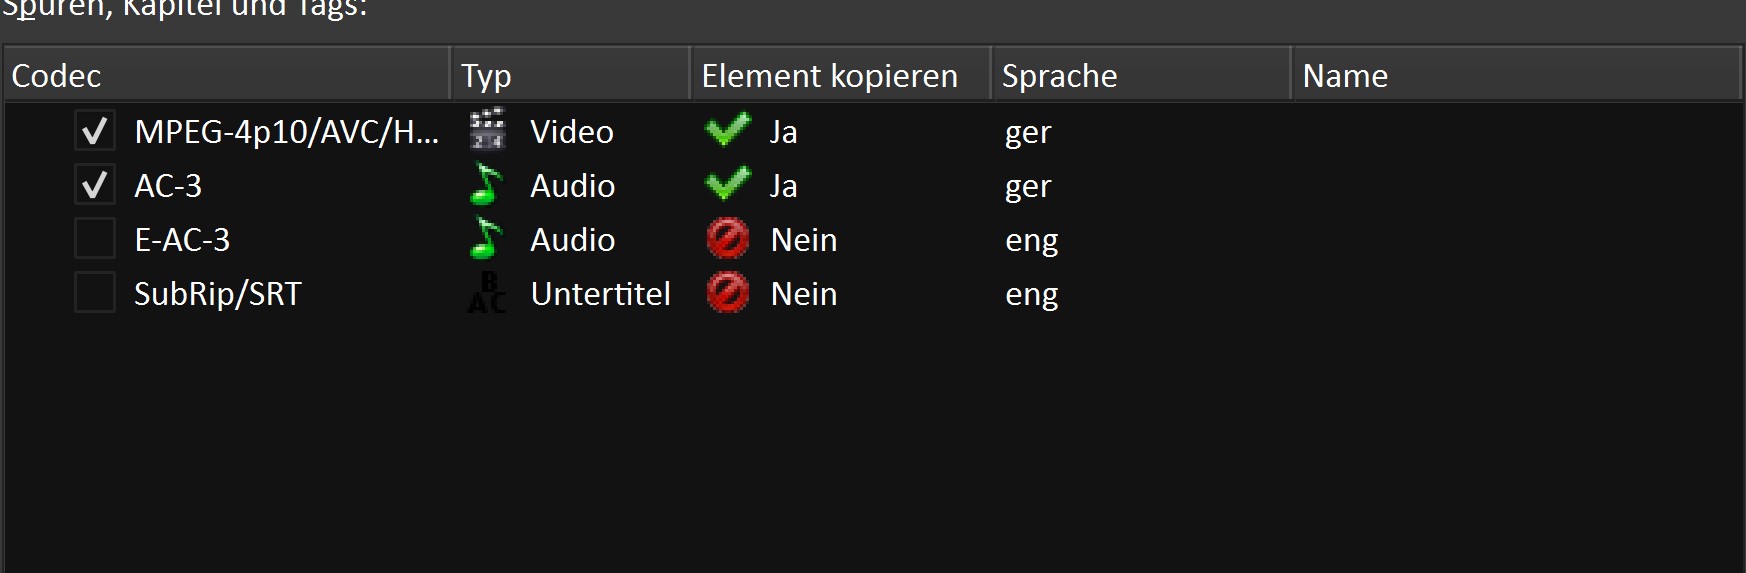Click the green music note icon for AC-3
Viewport: 1746px width, 573px height.
point(487,185)
